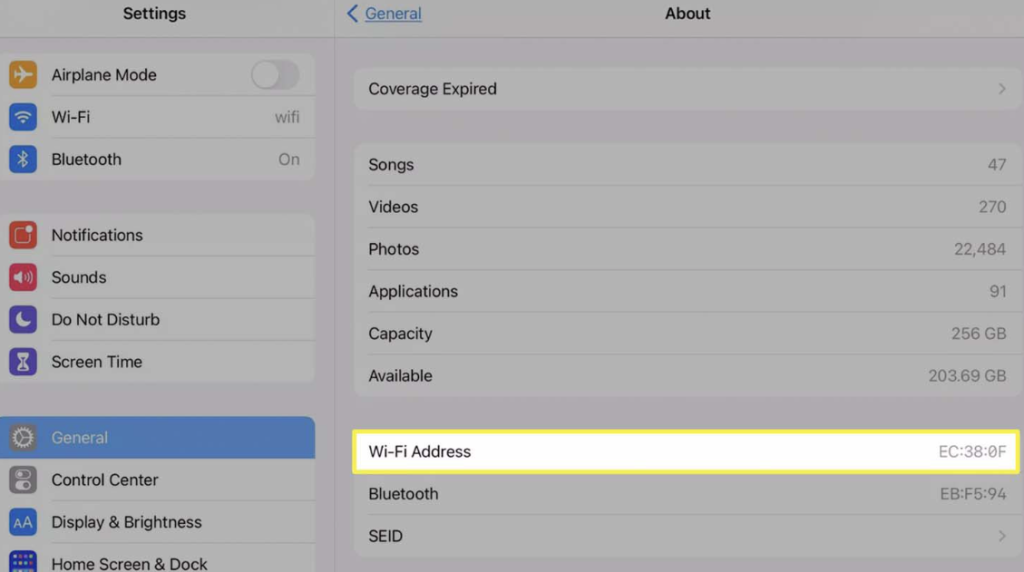Screen dimensions: 1024x572
Task: Open SEID details via its chevron
Action: [x=1001, y=536]
